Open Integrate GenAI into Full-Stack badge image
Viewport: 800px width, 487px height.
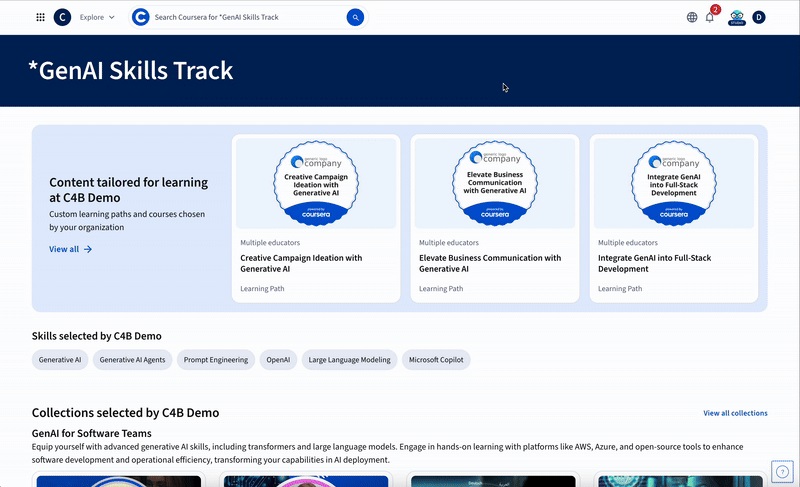pos(674,183)
